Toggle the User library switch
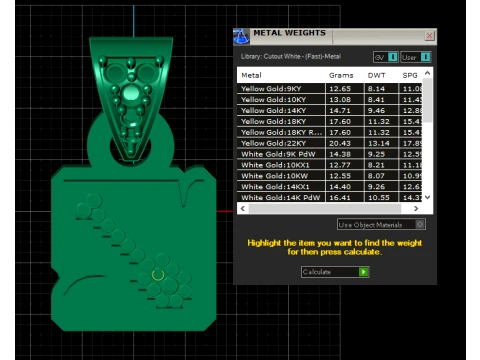This screenshot has width=480, height=360. [416, 57]
